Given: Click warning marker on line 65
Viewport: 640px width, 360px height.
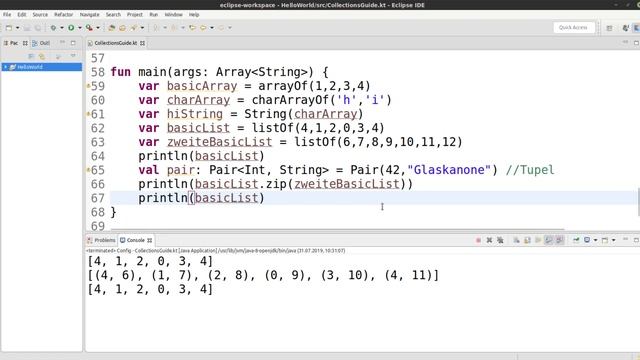Looking at the screenshot, I should point(88,170).
